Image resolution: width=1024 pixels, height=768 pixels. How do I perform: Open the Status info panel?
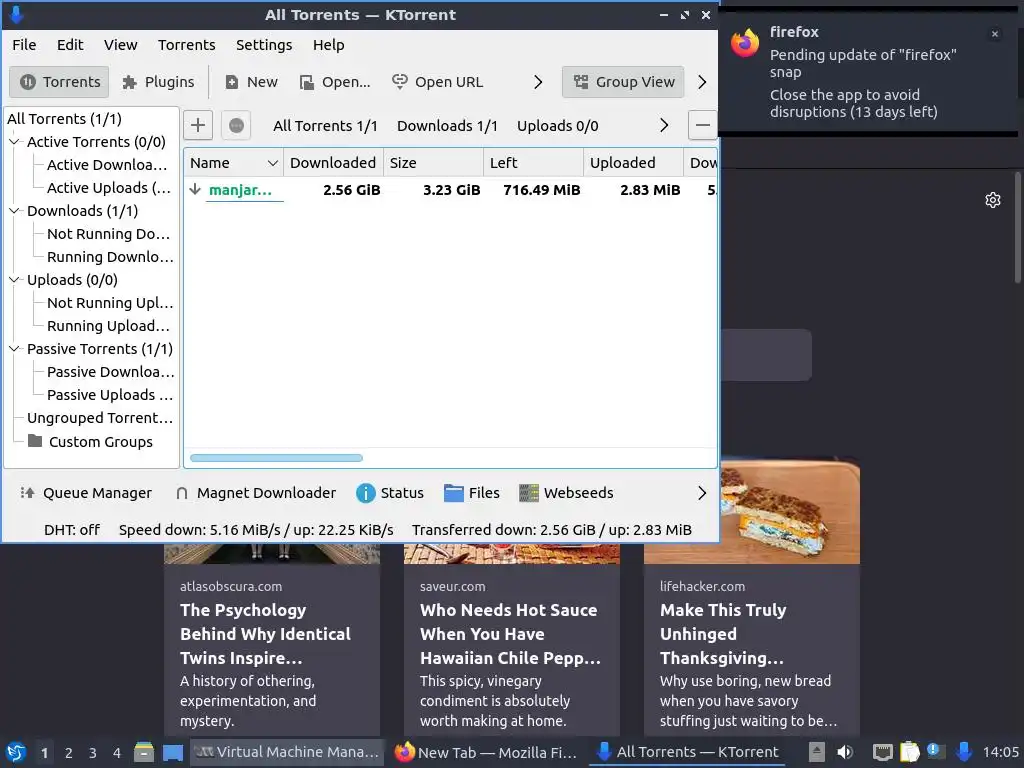click(390, 493)
